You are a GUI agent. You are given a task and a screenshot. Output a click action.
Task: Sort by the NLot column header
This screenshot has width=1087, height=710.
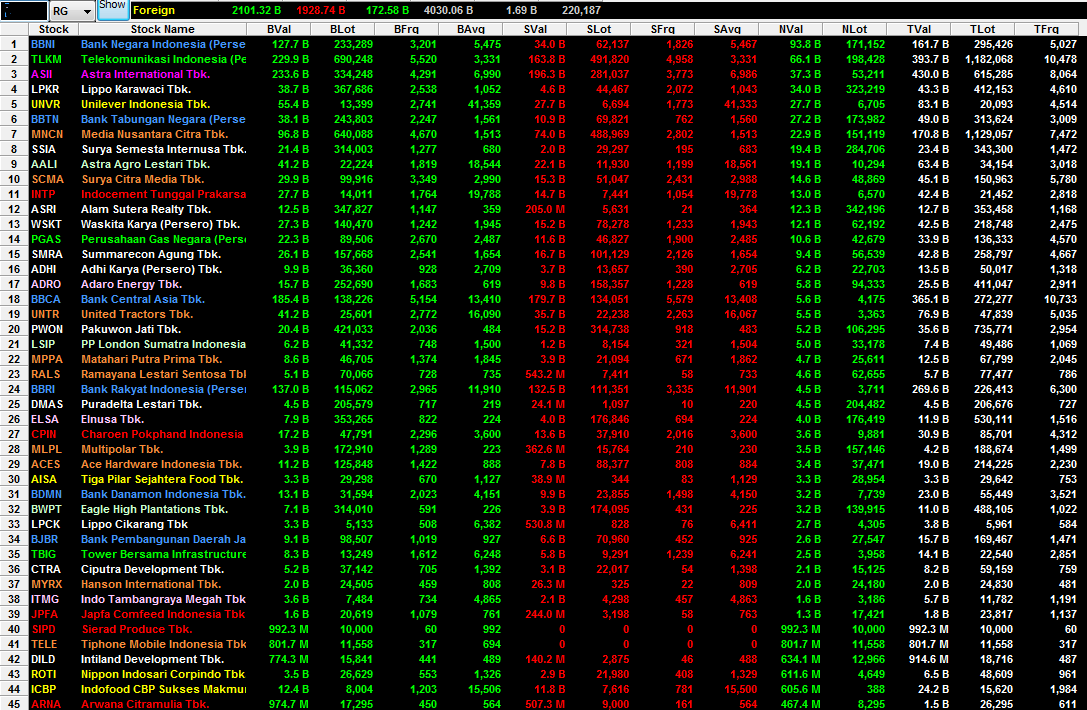coord(855,29)
